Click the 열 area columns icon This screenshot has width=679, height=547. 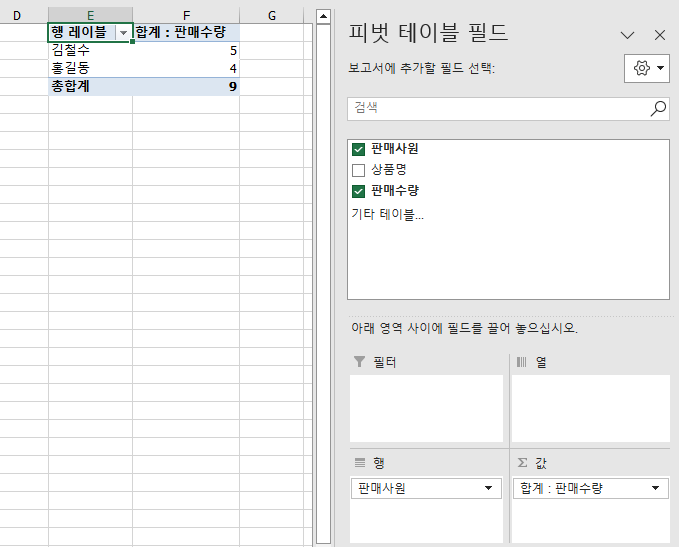point(522,362)
